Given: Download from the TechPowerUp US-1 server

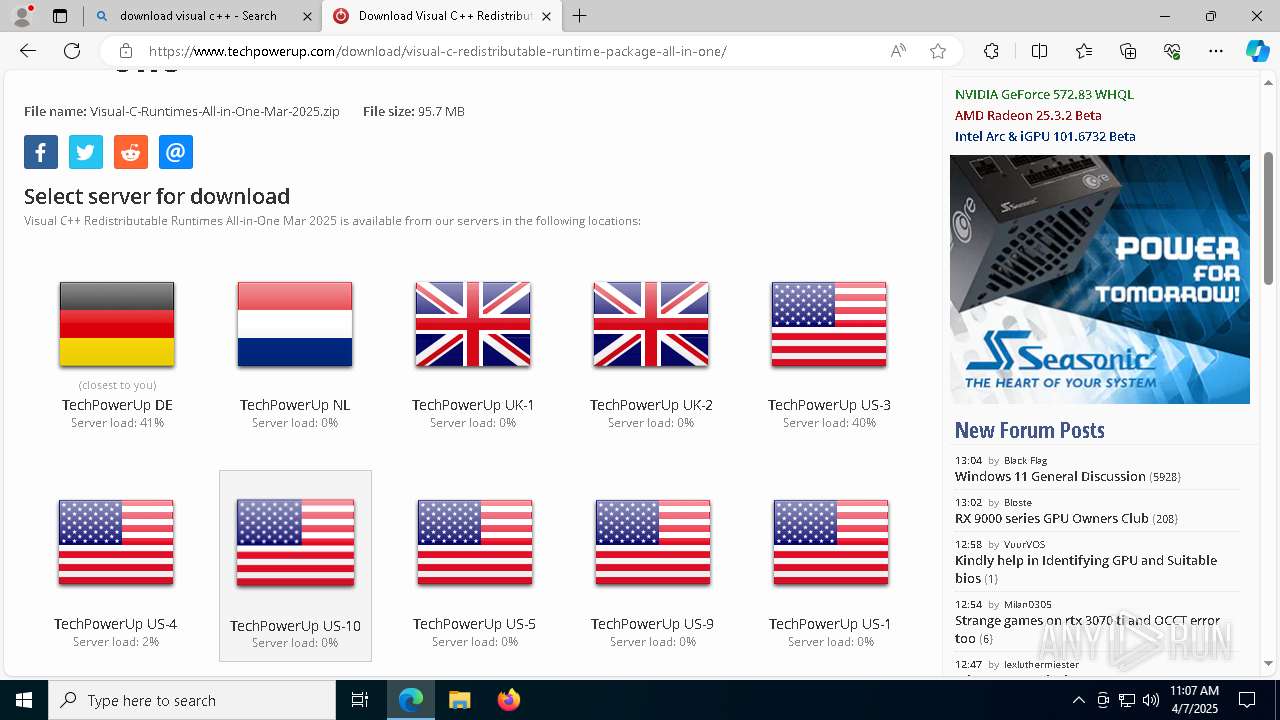Looking at the screenshot, I should [x=831, y=542].
